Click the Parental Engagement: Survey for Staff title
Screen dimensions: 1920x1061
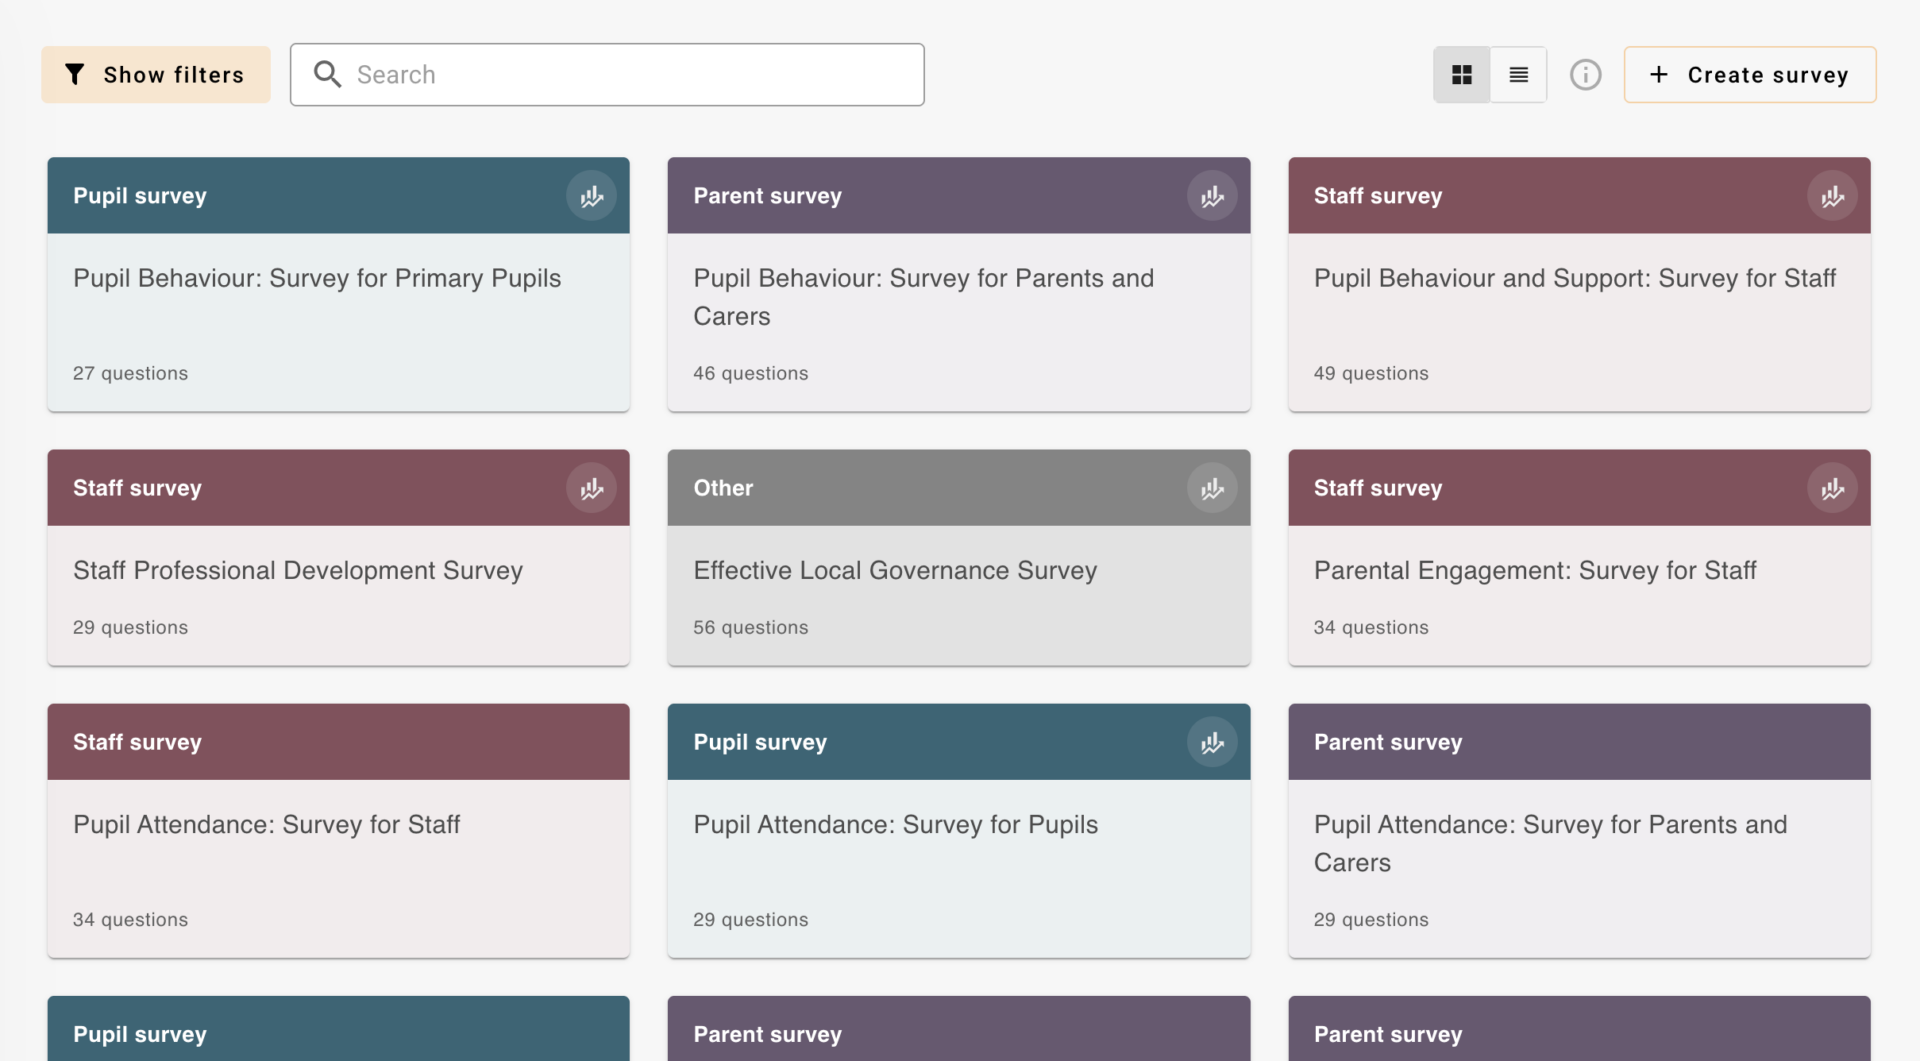click(x=1534, y=570)
